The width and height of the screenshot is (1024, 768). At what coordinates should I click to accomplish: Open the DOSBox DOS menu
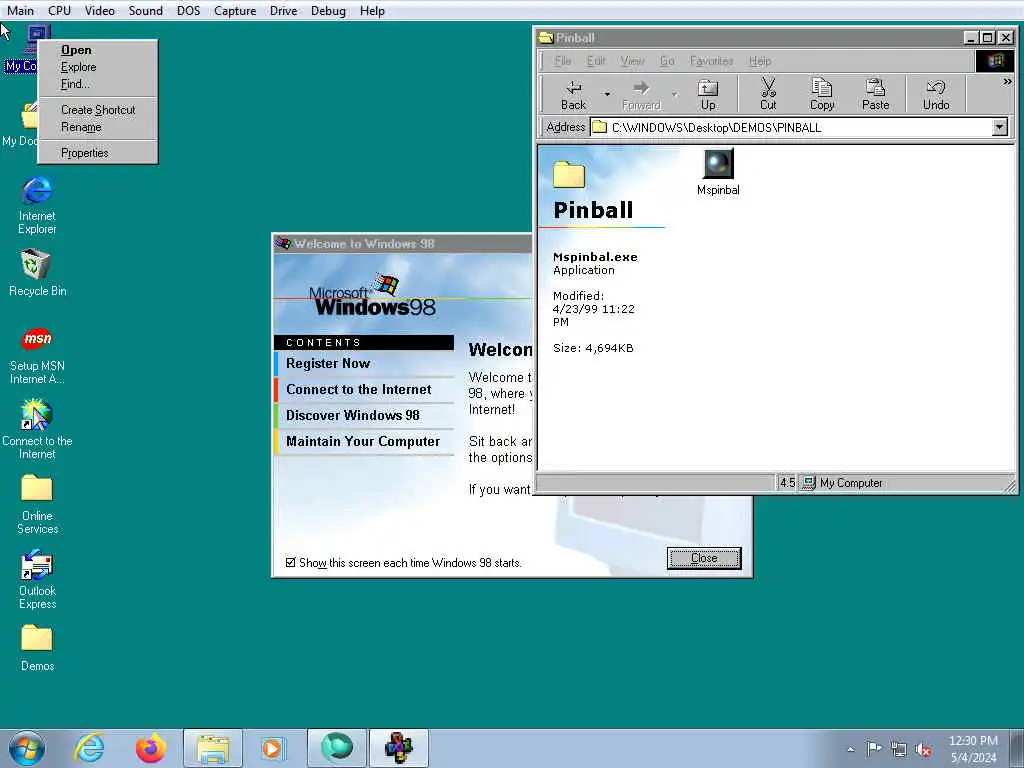189,10
